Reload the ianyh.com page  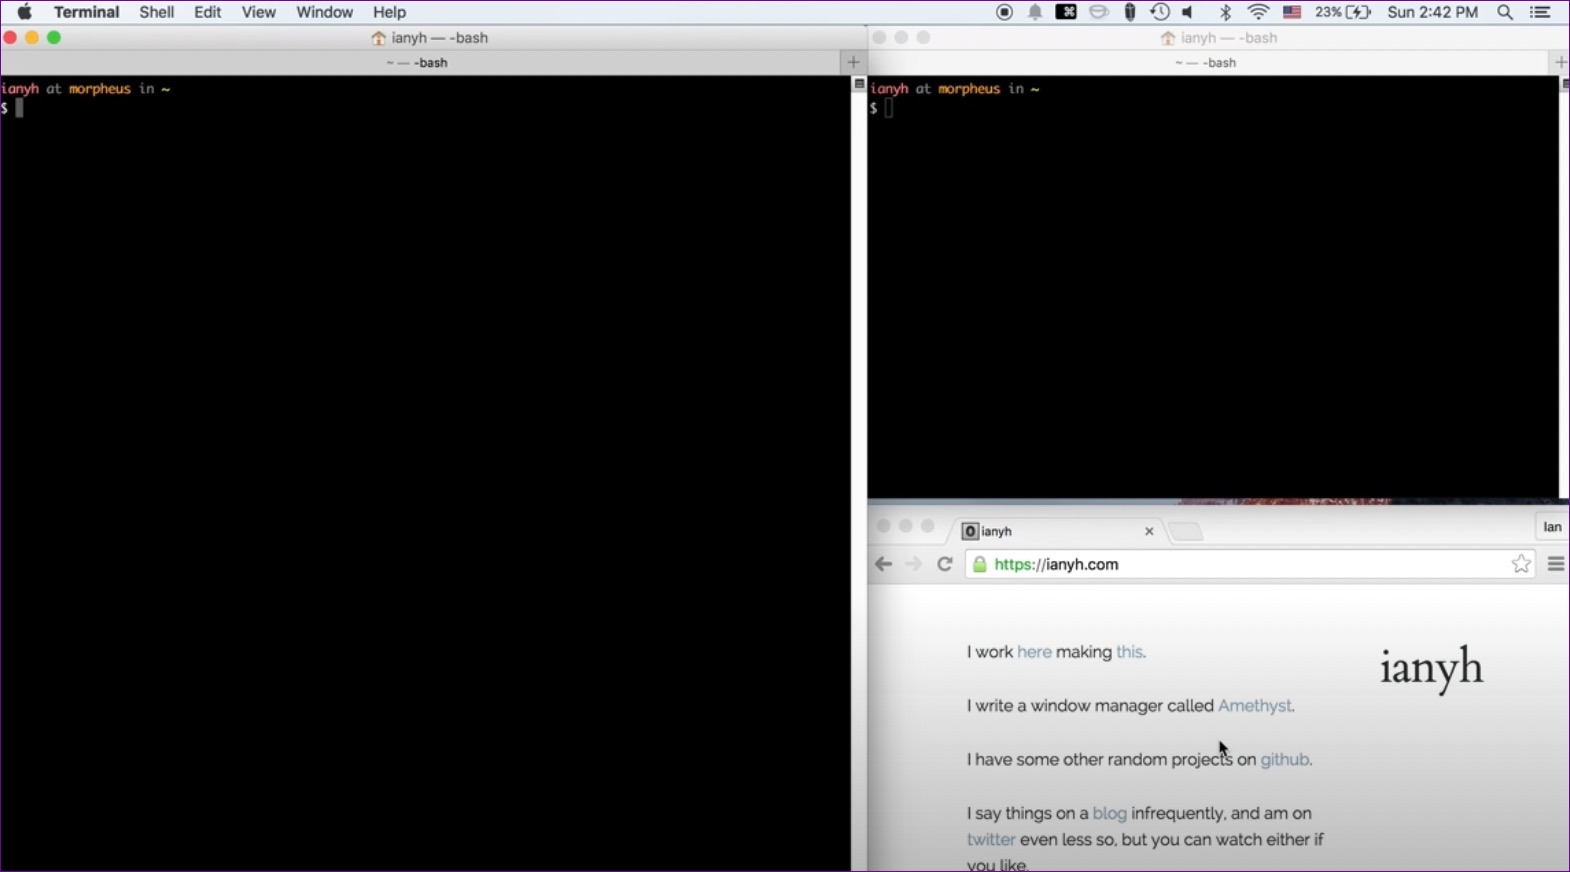(944, 564)
